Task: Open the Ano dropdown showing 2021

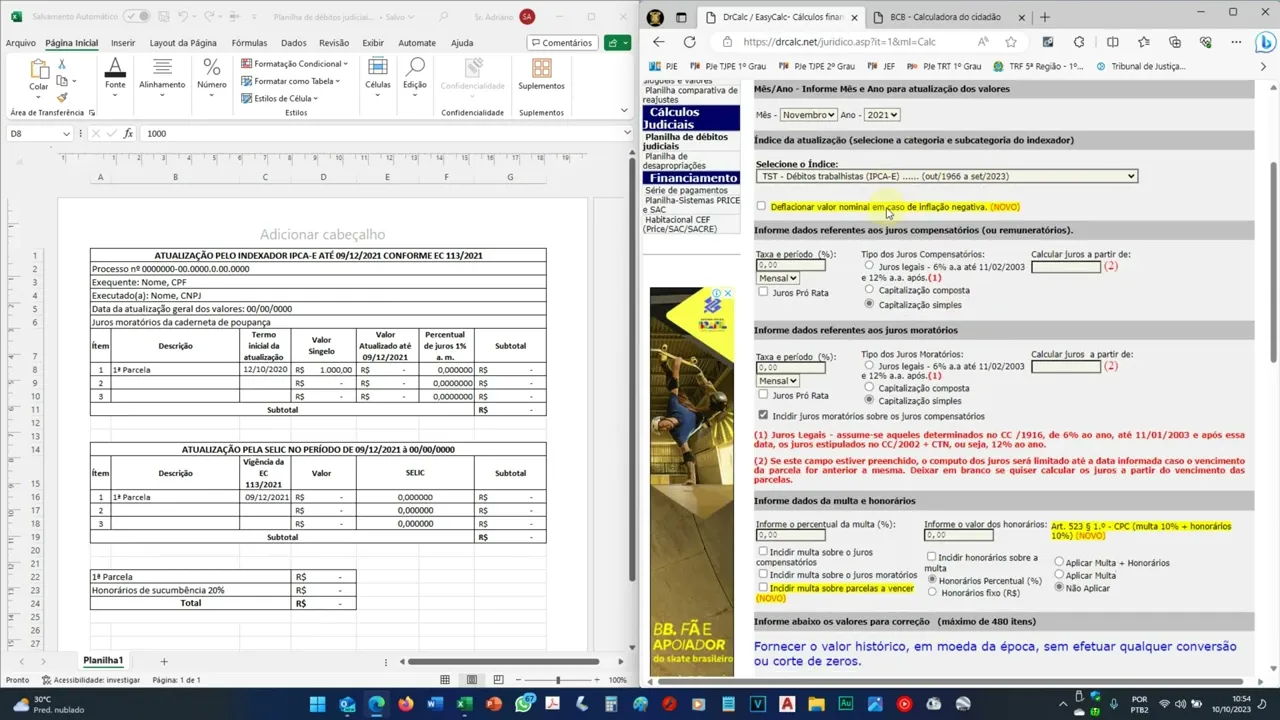Action: [881, 115]
